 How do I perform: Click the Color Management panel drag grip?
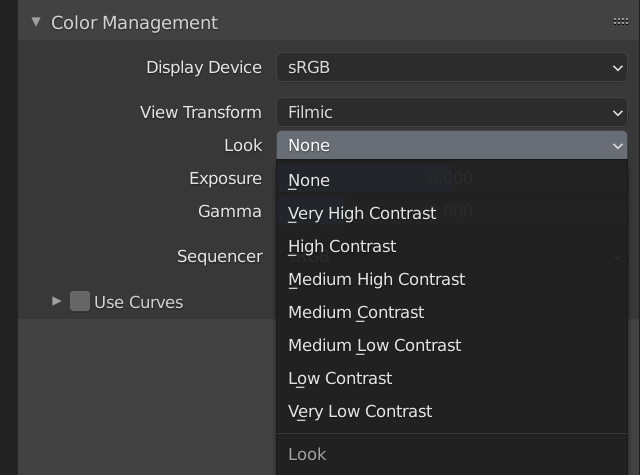coord(620,21)
